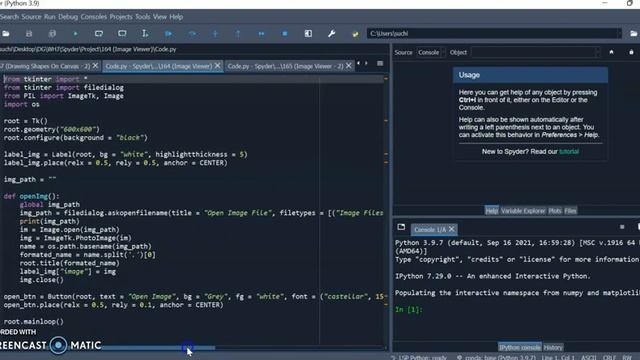Select the IPython console tab

point(520,347)
